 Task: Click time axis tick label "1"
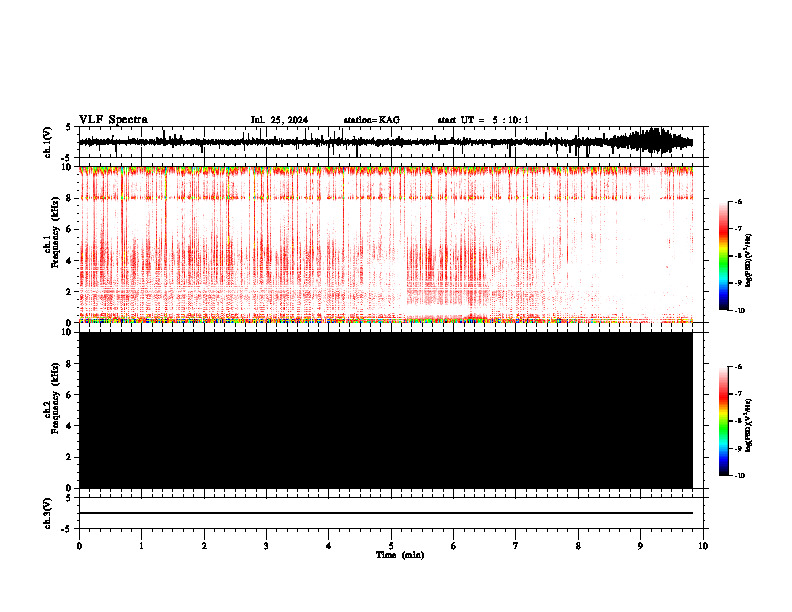coord(141,546)
